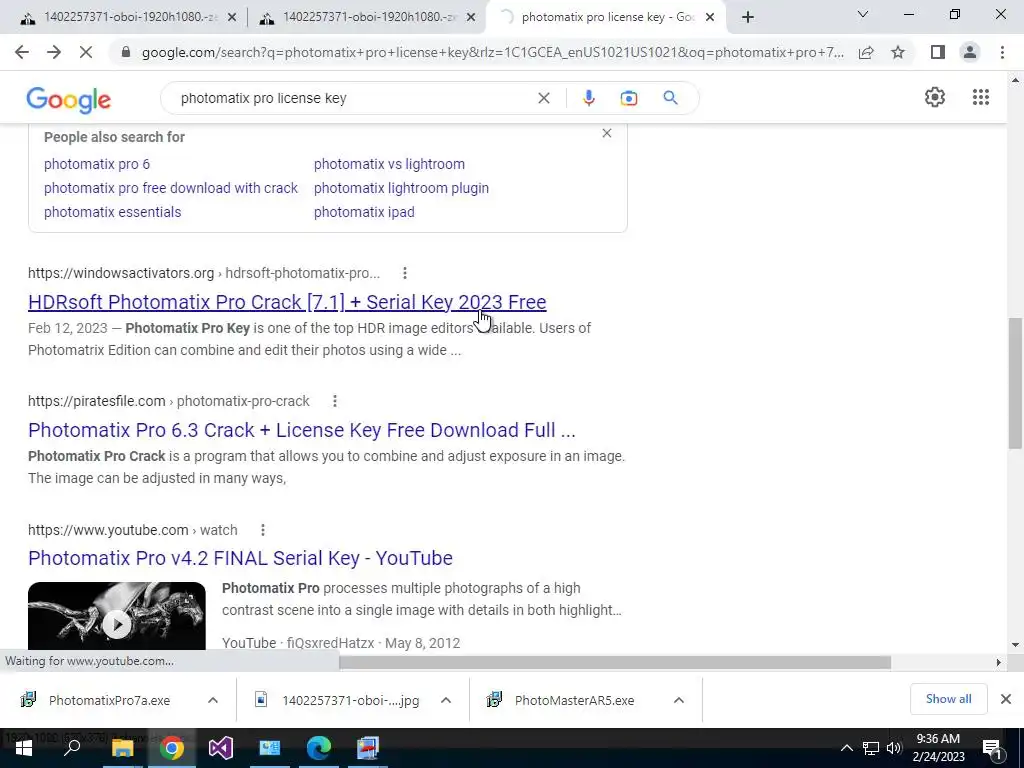Image resolution: width=1024 pixels, height=768 pixels.
Task: Open Photomatix Pro v4.2 FINAL YouTube result
Action: [240, 558]
